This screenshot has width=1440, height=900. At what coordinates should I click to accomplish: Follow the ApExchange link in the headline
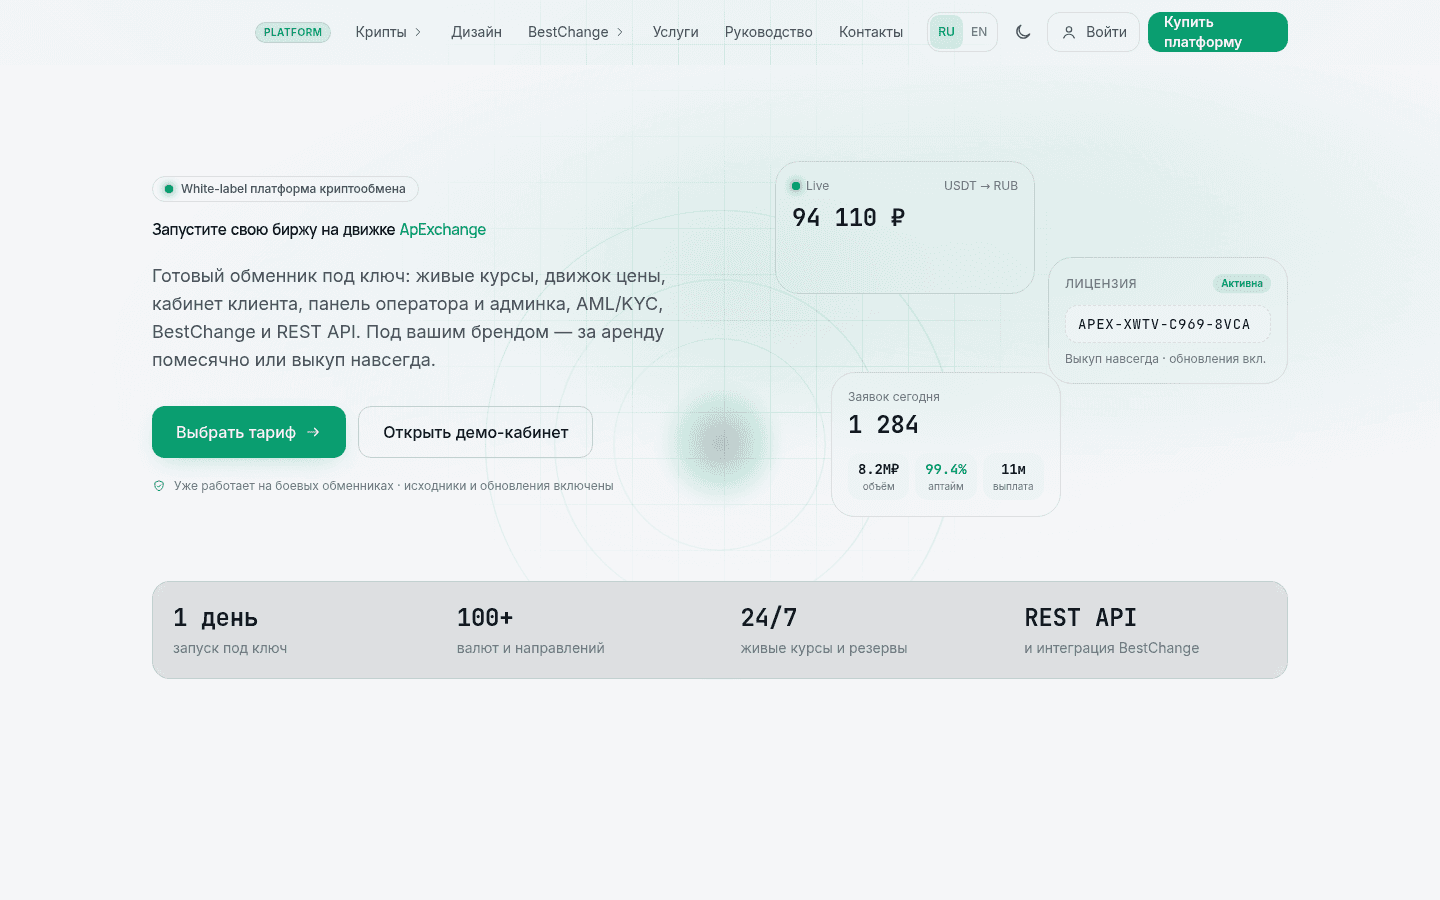443,230
